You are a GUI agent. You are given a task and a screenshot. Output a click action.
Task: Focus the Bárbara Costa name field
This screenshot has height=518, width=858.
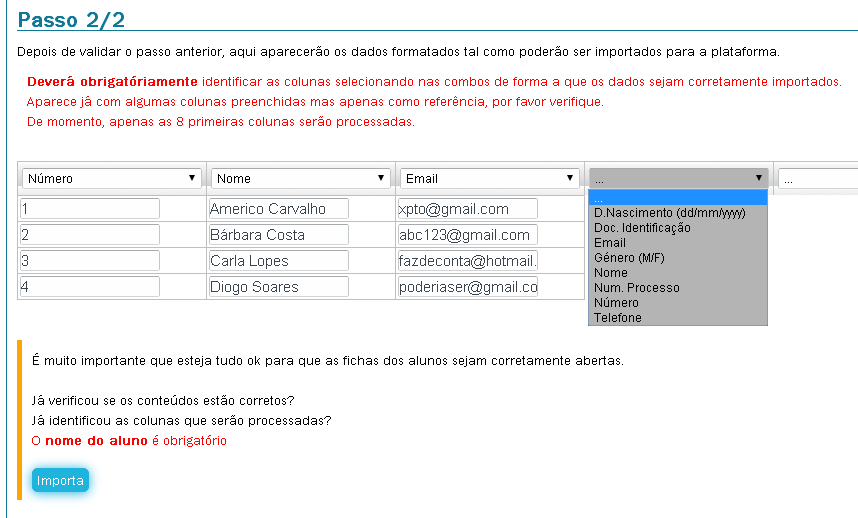[x=278, y=235]
